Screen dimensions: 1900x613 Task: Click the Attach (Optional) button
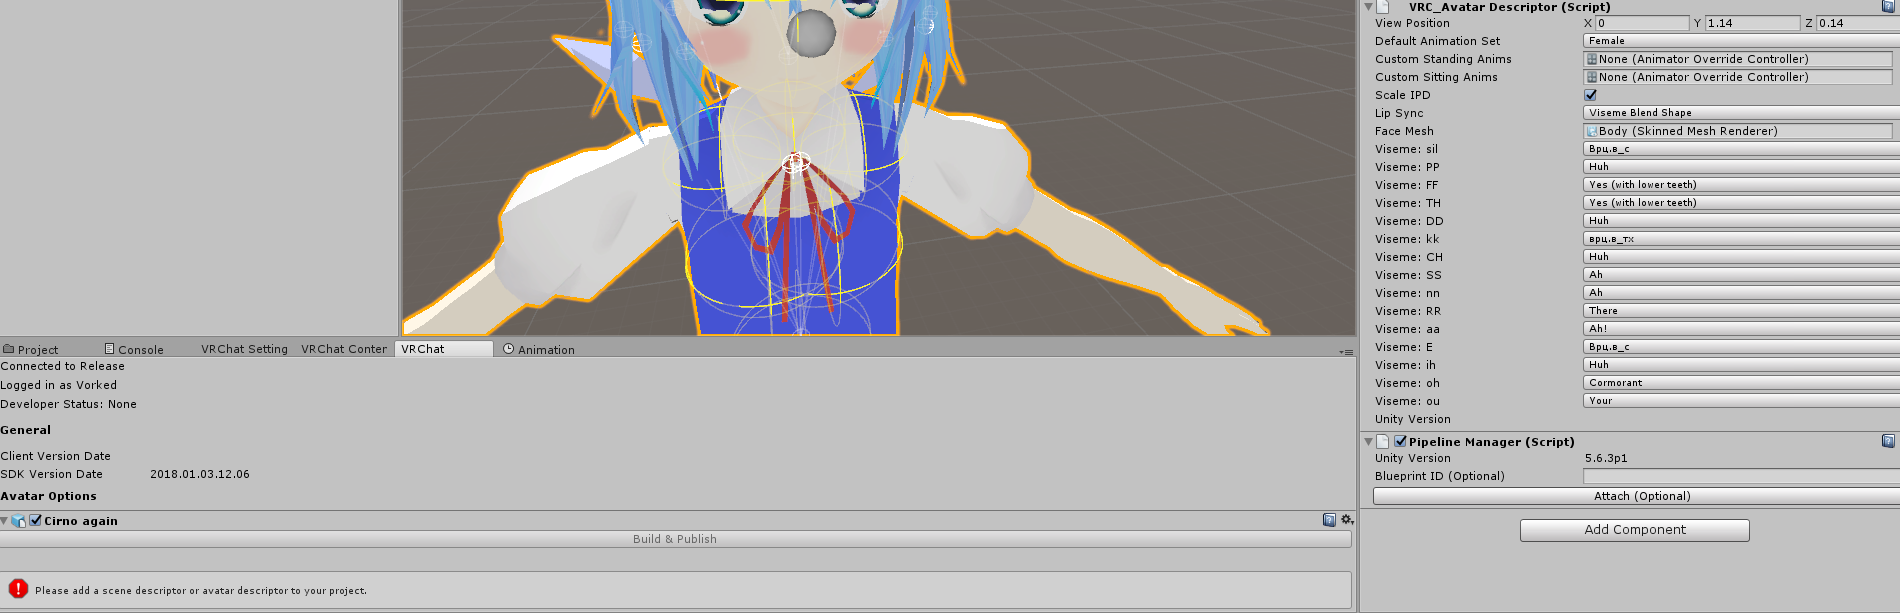1637,496
